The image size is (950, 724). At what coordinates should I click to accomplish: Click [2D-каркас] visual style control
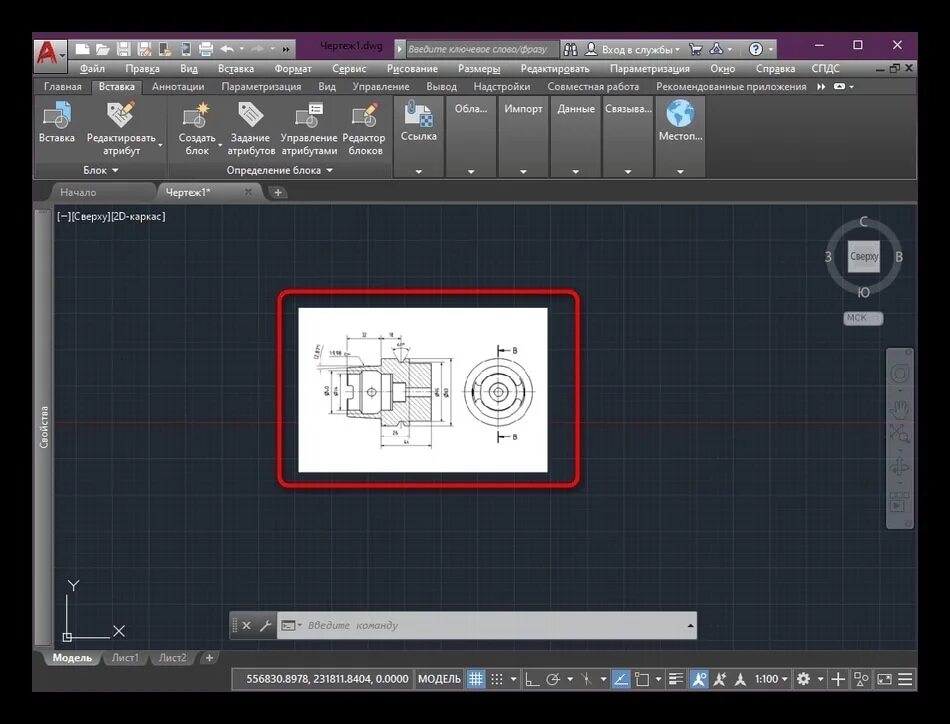pos(138,216)
